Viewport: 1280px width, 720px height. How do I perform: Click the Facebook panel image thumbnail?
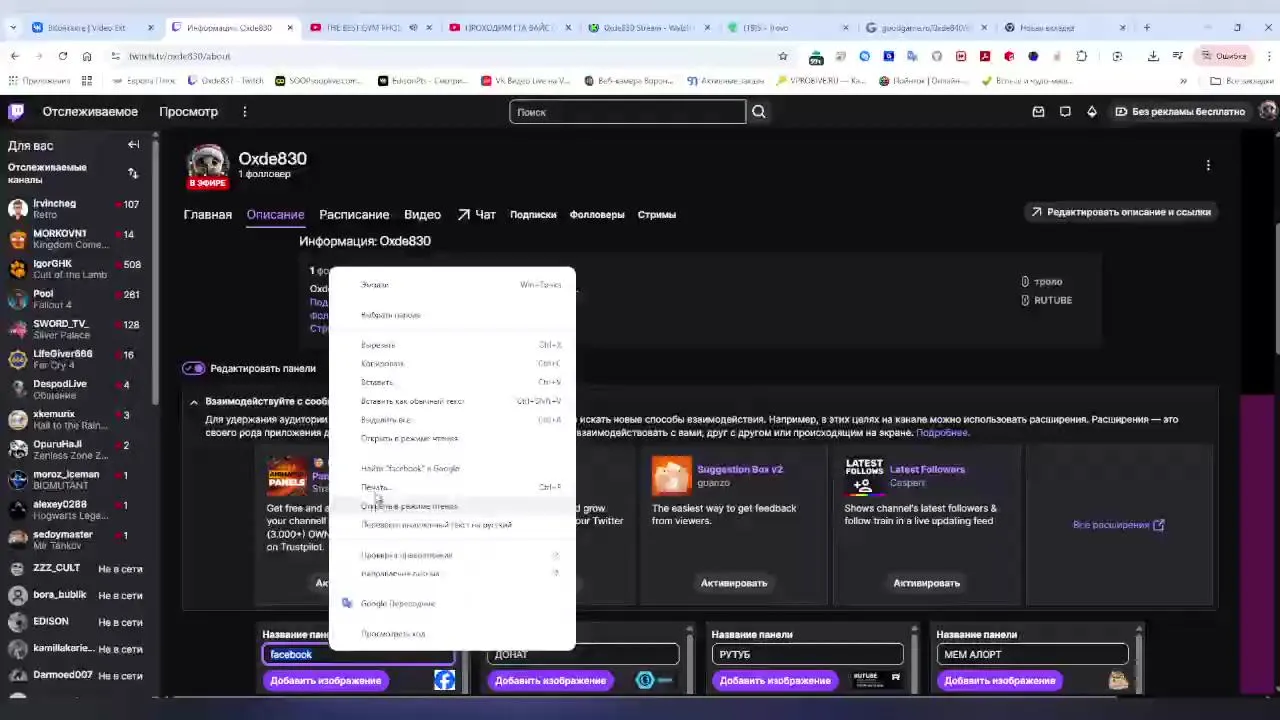[x=444, y=680]
